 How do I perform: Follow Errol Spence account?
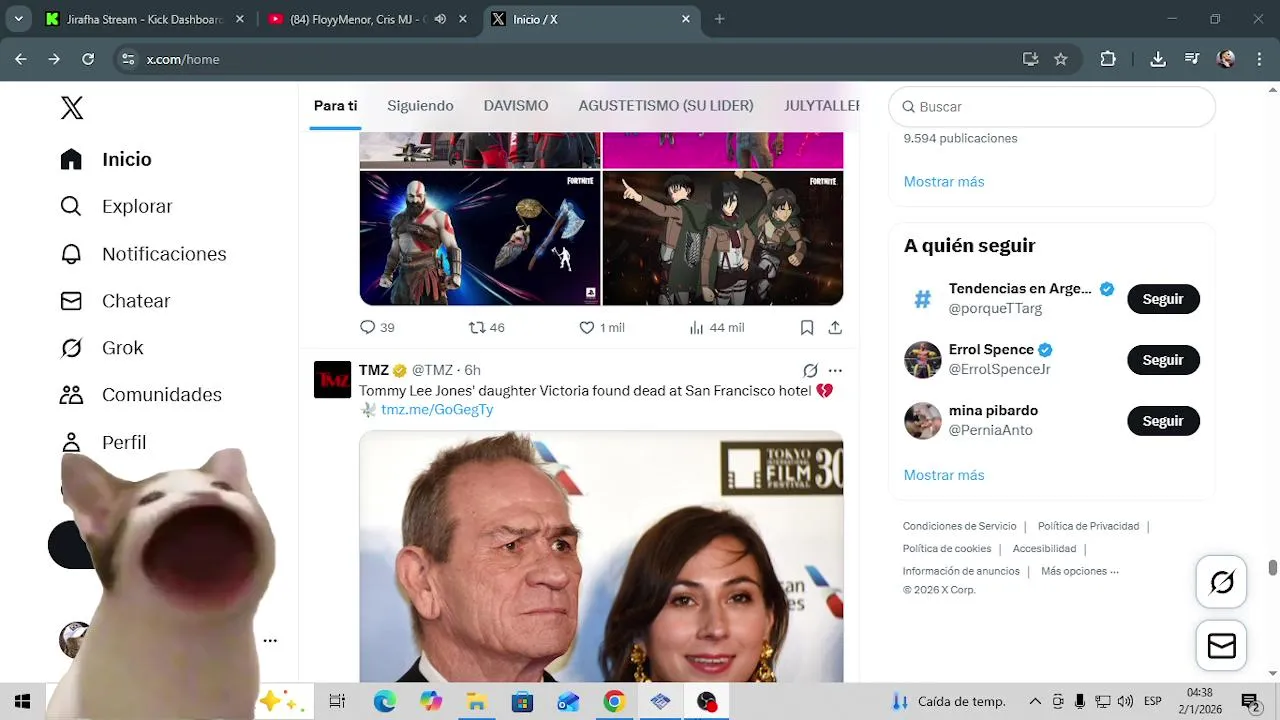[1163, 360]
